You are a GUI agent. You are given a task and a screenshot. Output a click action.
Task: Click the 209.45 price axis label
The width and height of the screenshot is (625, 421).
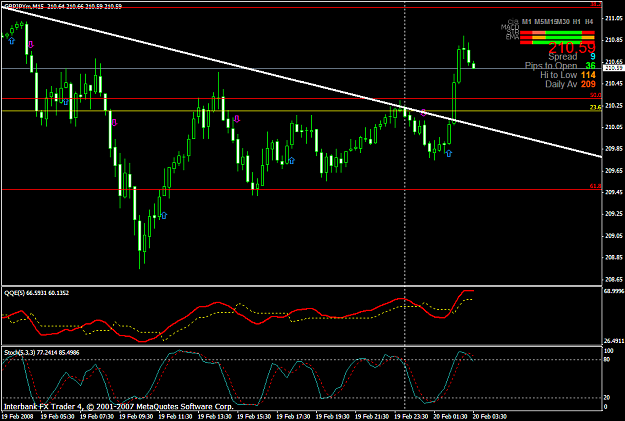(x=613, y=192)
